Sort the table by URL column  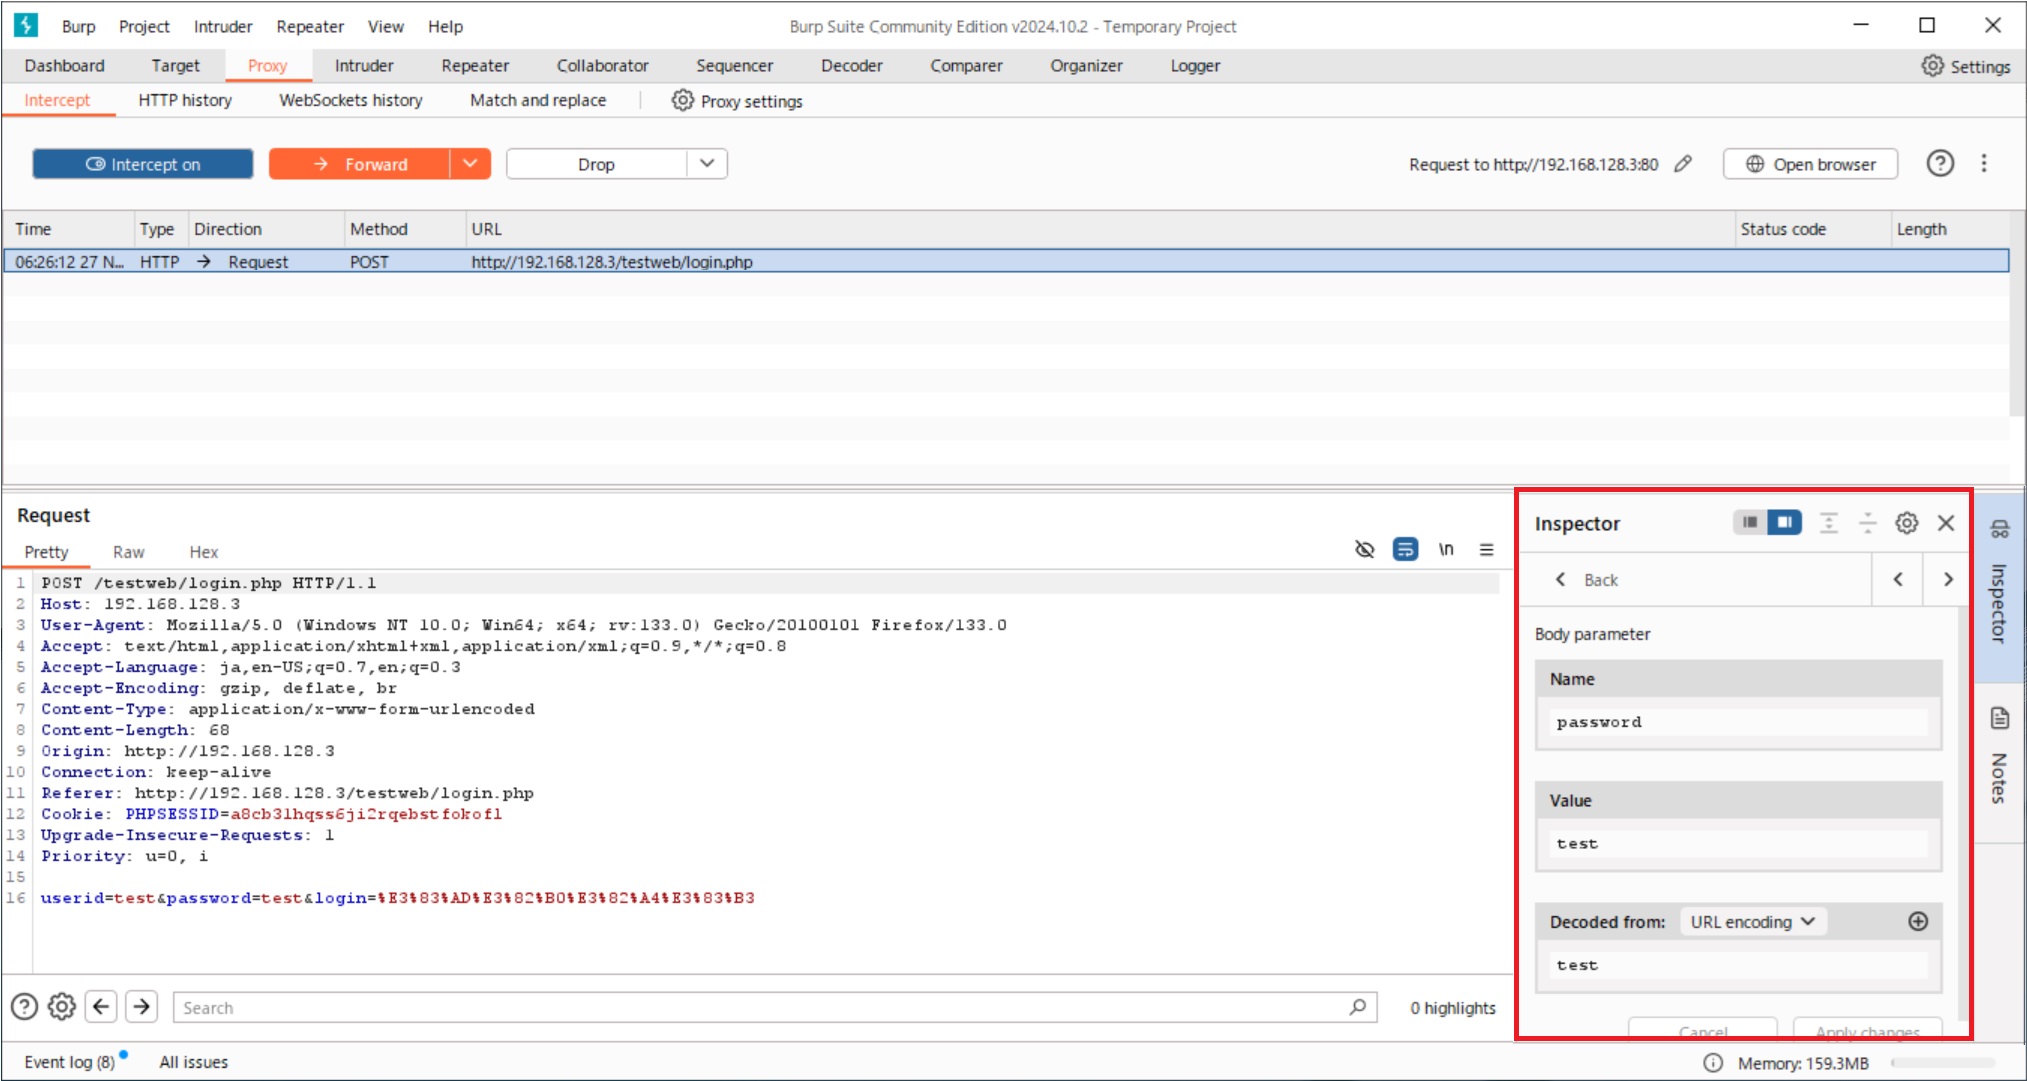(1099, 229)
